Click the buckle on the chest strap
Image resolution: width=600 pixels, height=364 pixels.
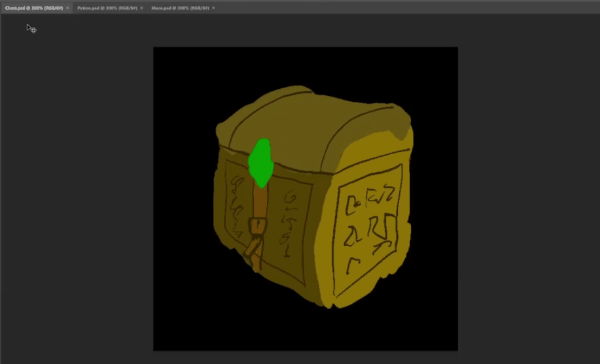pos(258,226)
